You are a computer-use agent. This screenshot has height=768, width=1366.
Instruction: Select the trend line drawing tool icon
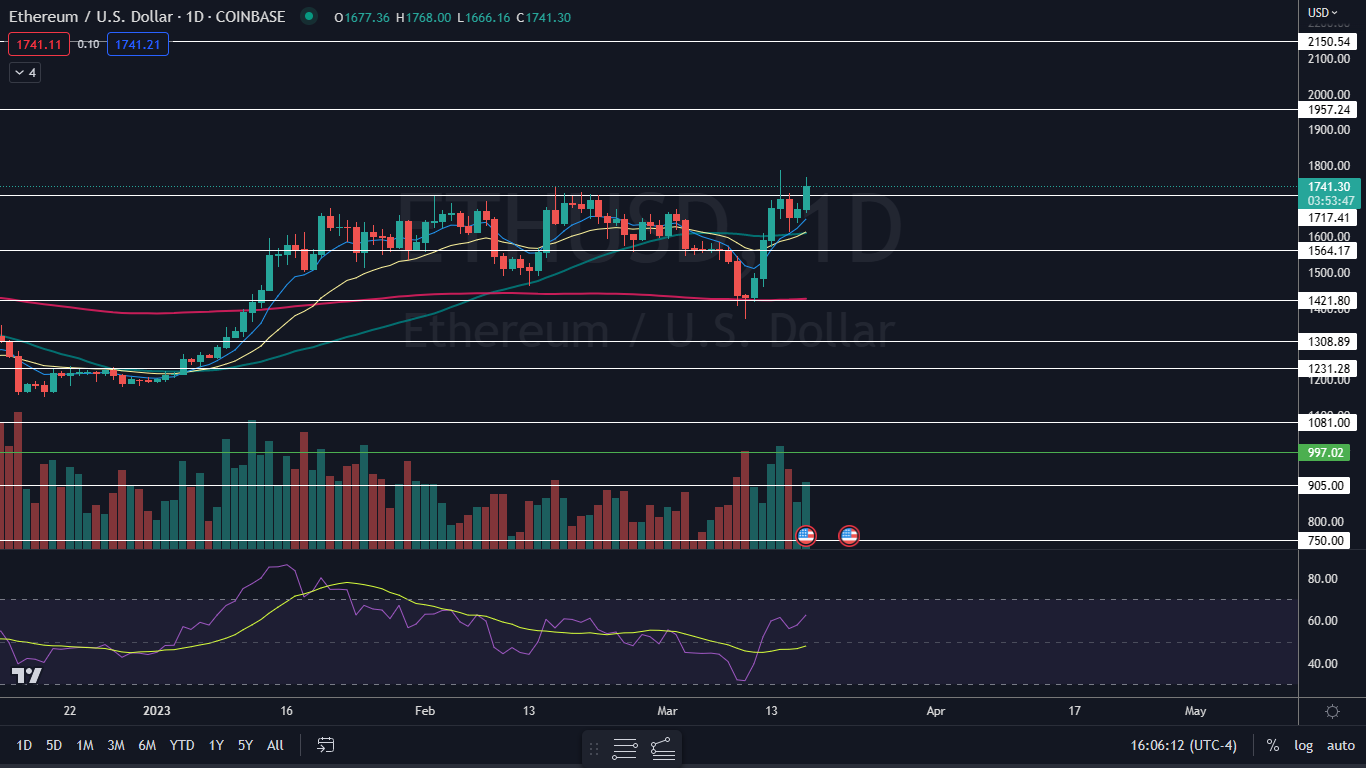(x=662, y=748)
